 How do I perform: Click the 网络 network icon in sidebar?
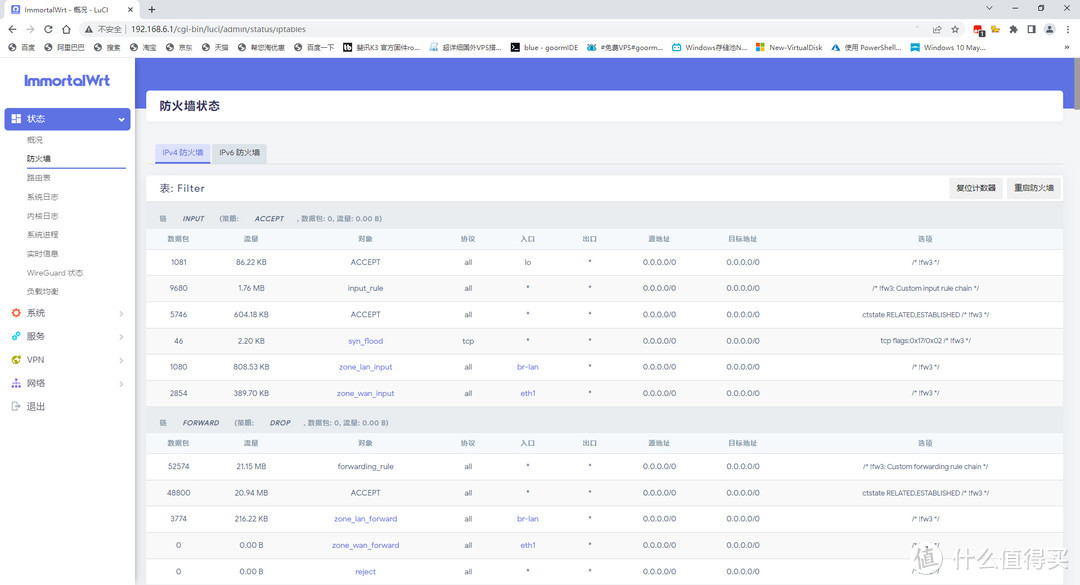tap(16, 383)
